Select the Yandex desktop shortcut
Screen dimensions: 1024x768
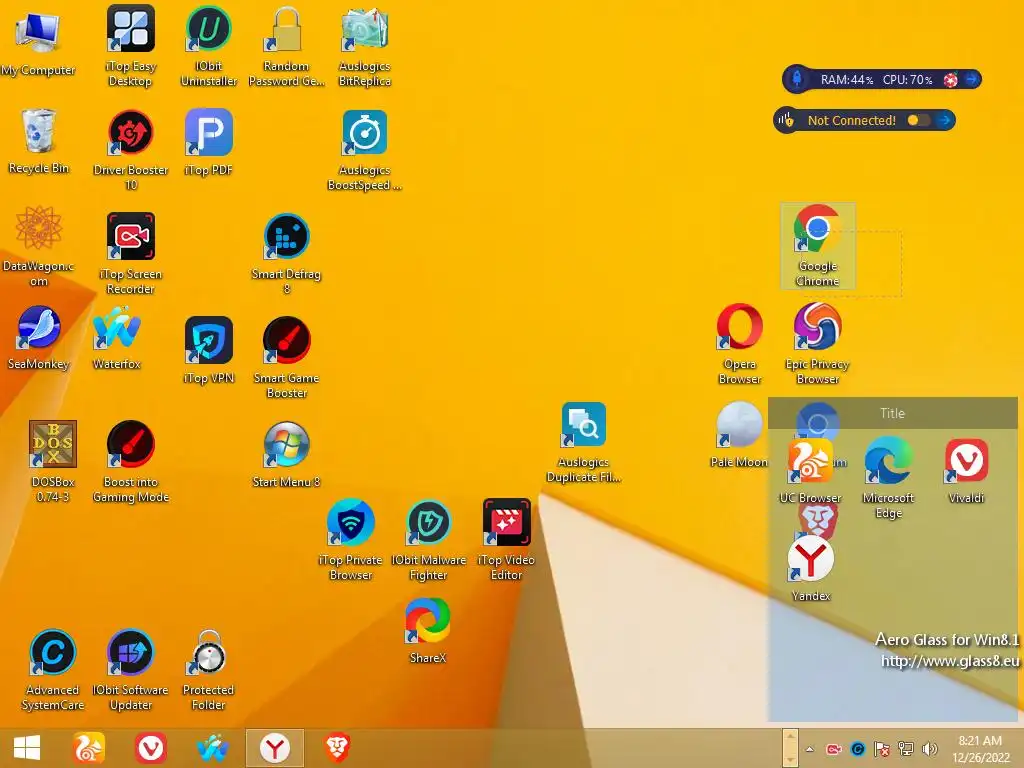point(810,569)
